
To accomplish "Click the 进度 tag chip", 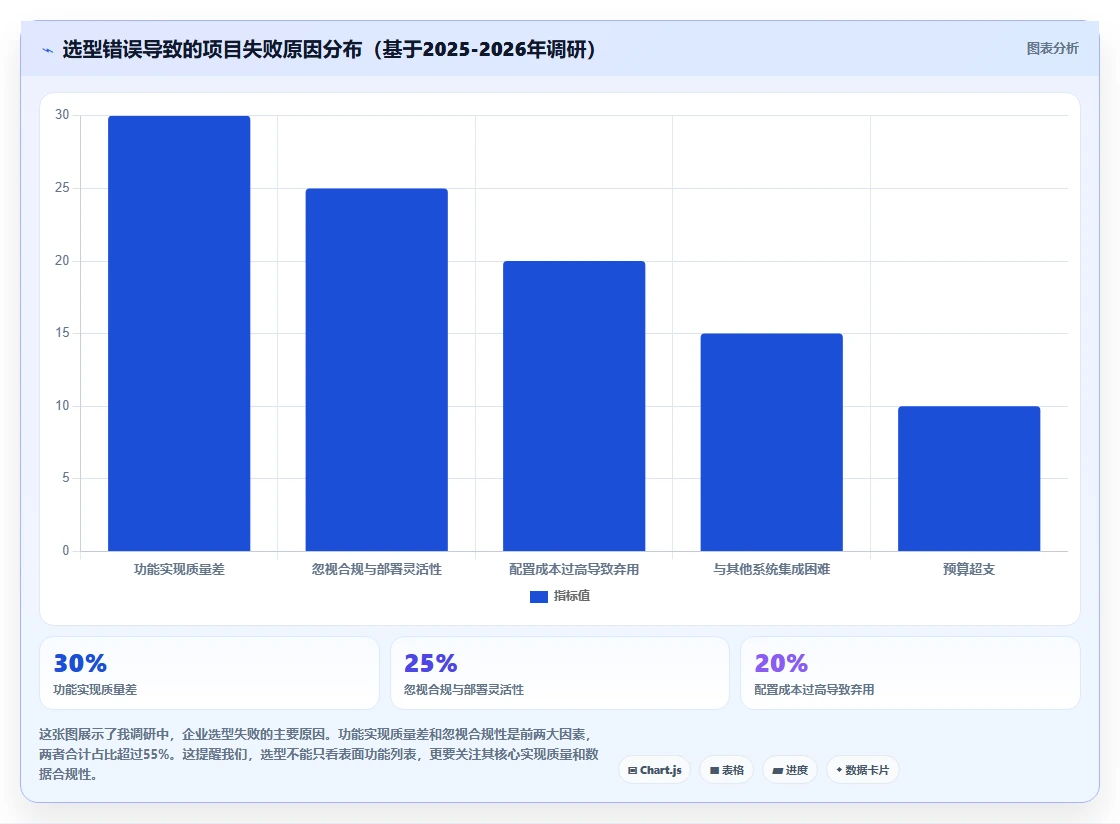I will pos(790,770).
